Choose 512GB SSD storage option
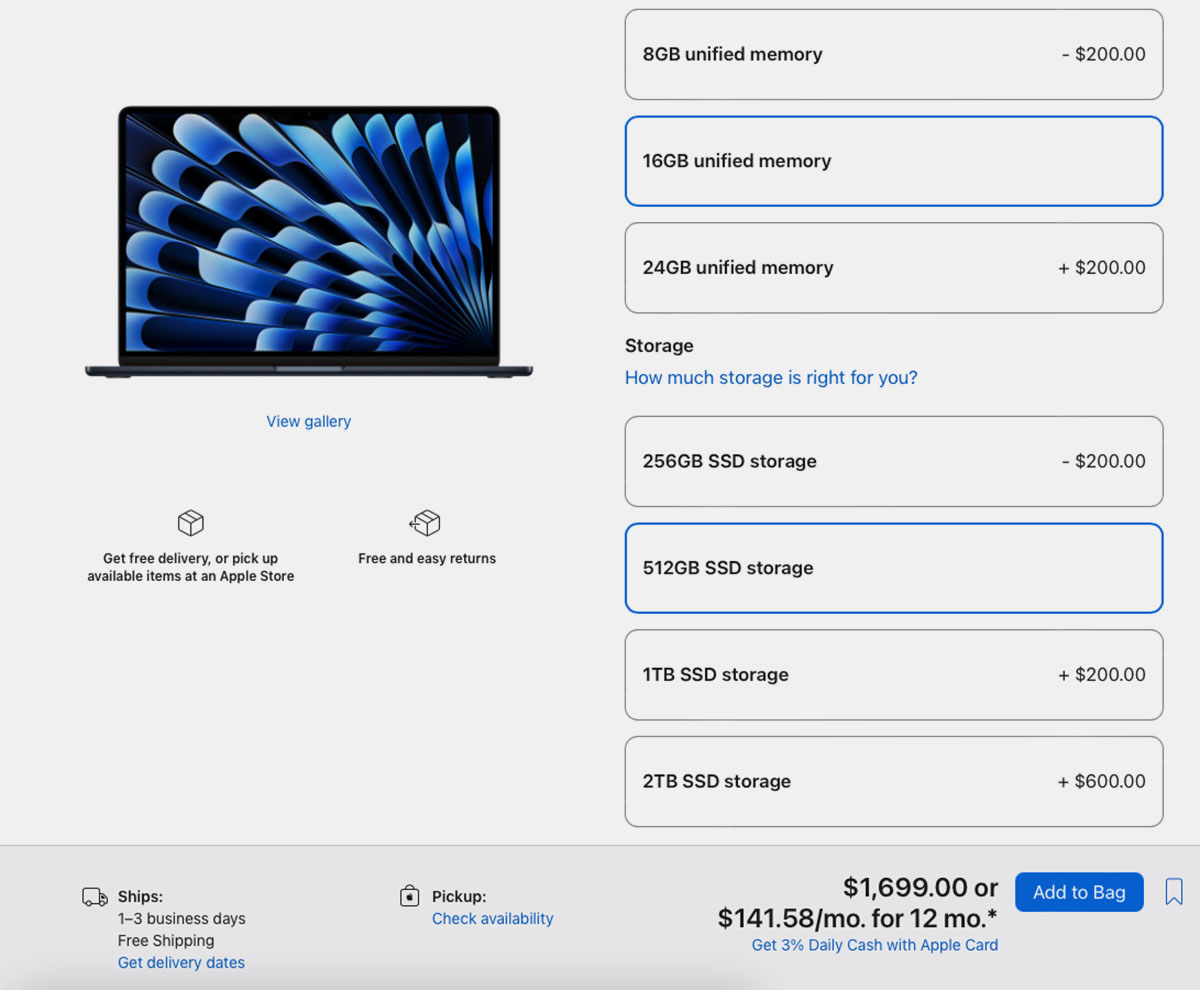The image size is (1200, 990). point(893,568)
